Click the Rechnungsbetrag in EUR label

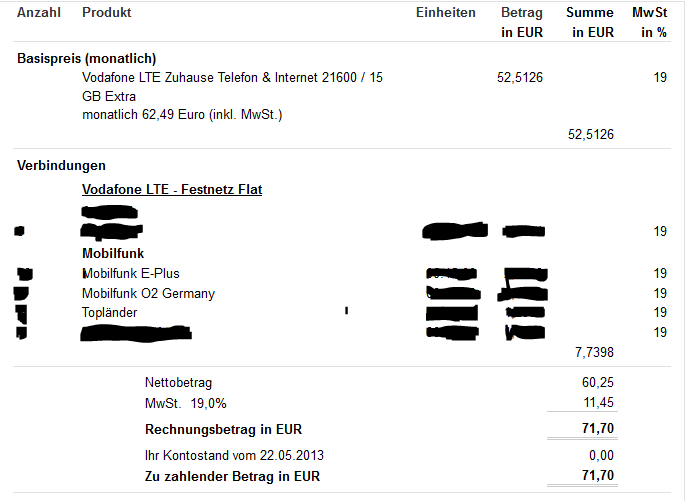coord(224,429)
